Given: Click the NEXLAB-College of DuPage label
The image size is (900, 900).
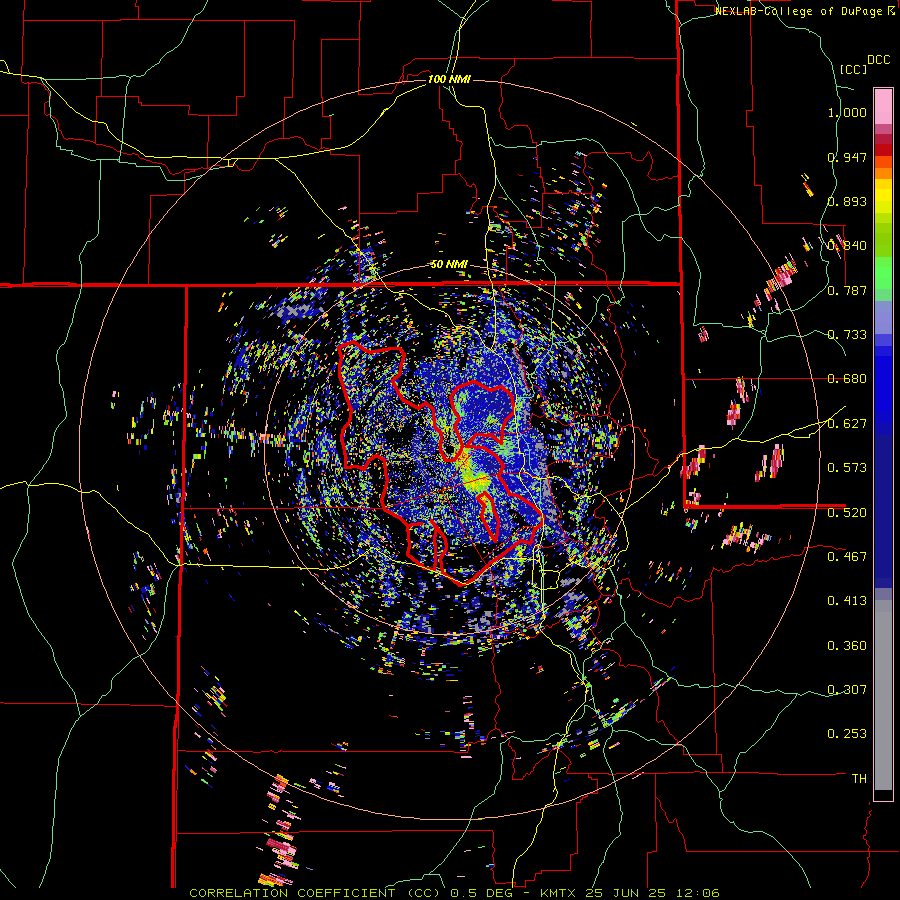Looking at the screenshot, I should (799, 11).
